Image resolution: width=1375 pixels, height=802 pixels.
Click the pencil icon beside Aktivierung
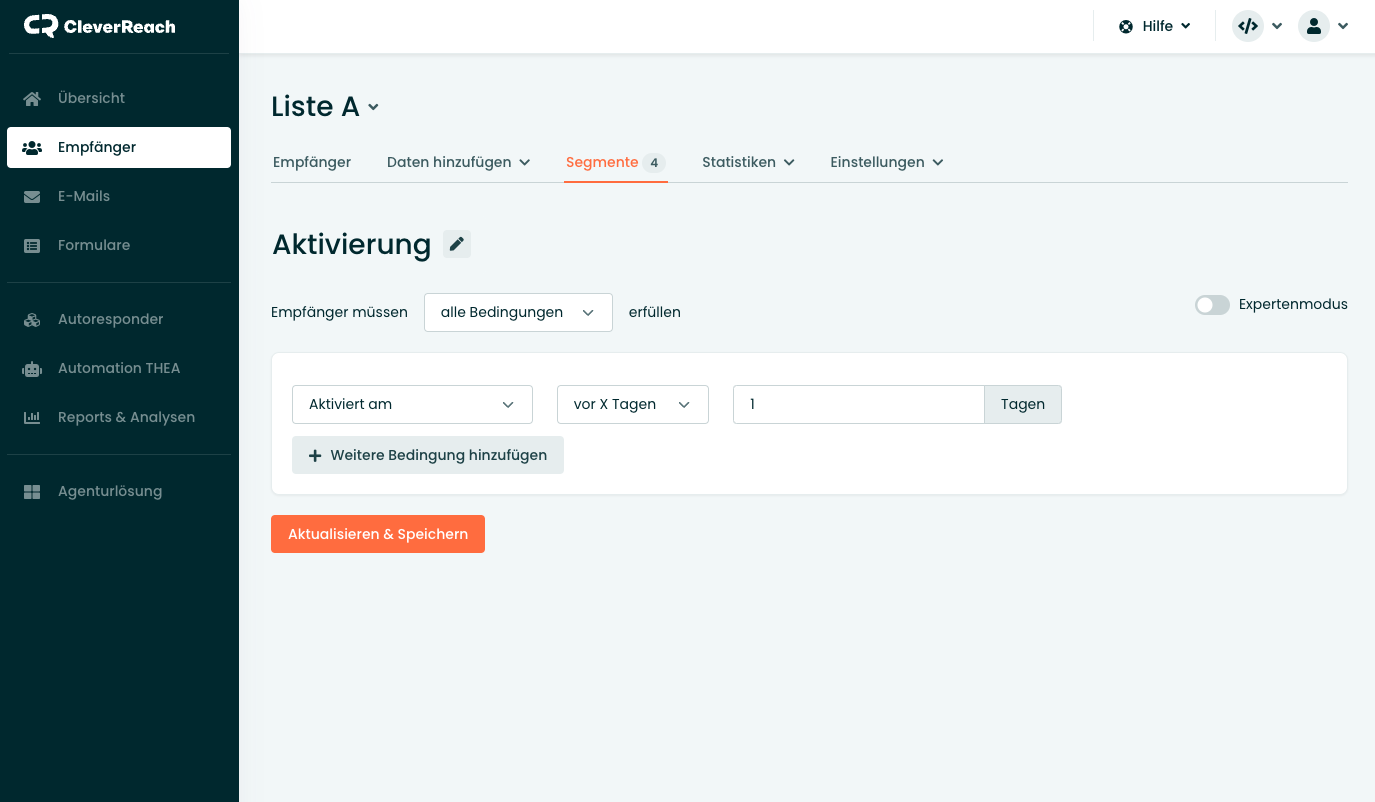[x=457, y=244]
